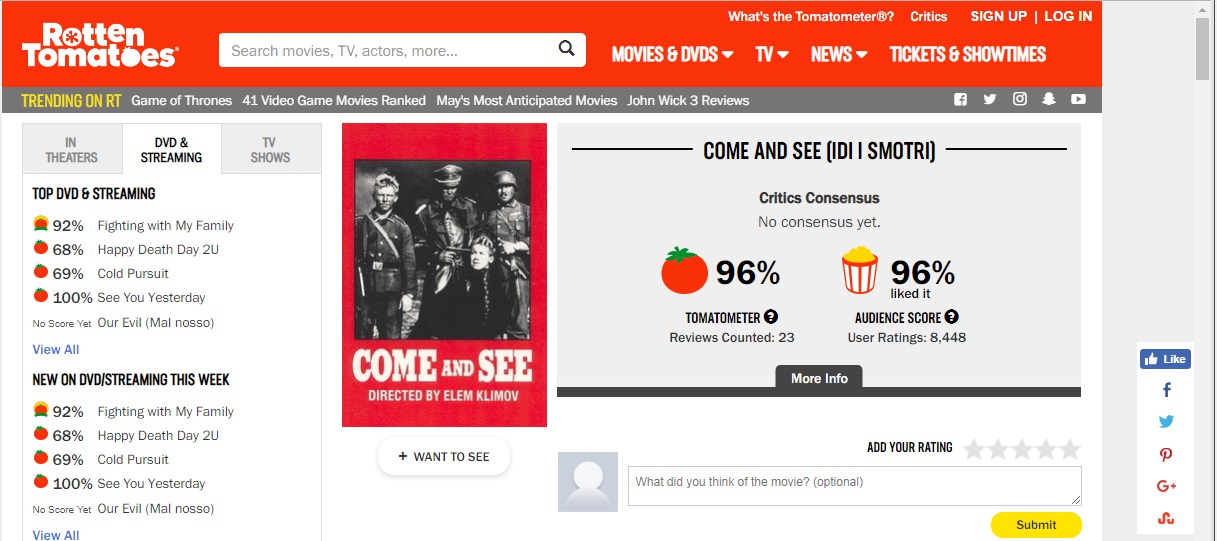
Task: Click the Tomatometer help question icon
Action: click(771, 317)
